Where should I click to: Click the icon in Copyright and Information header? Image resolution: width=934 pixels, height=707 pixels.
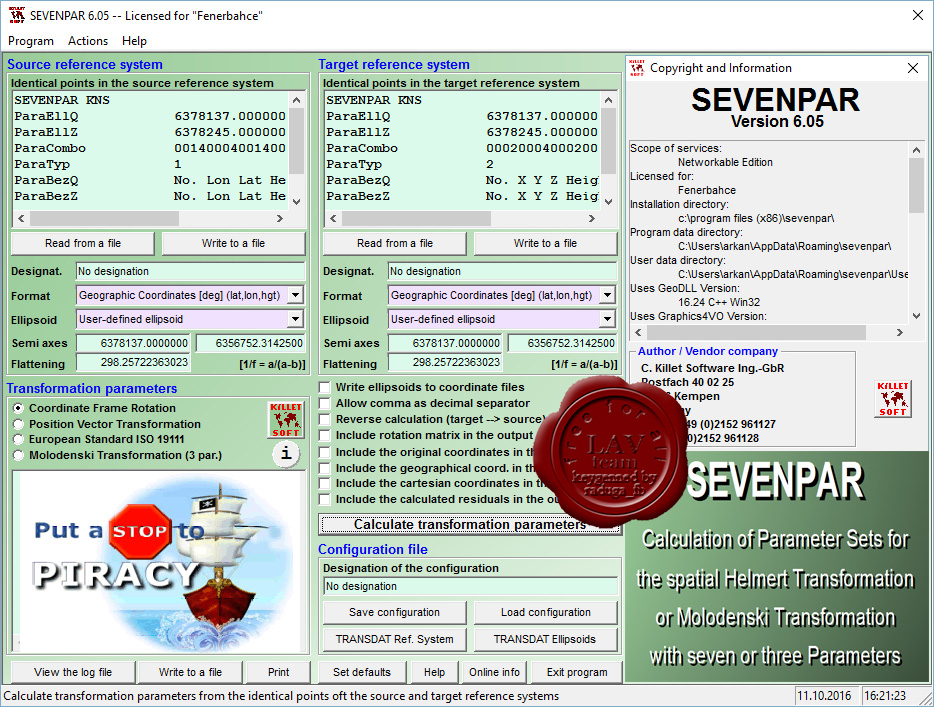point(637,68)
